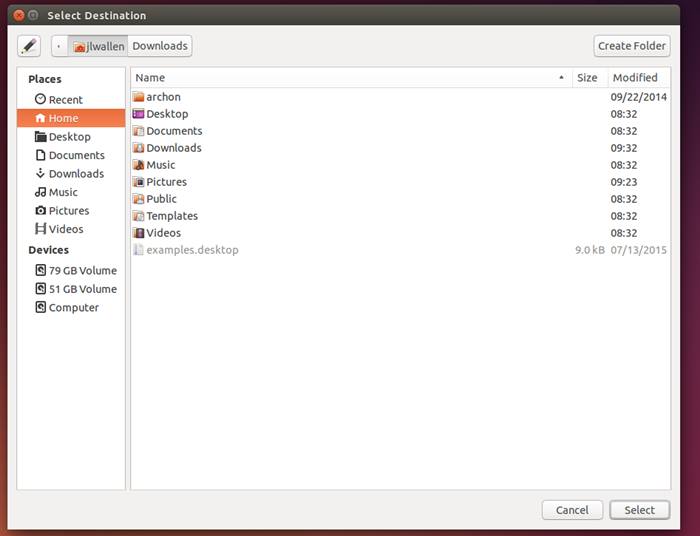Select the jlwallen home path button

98,46
